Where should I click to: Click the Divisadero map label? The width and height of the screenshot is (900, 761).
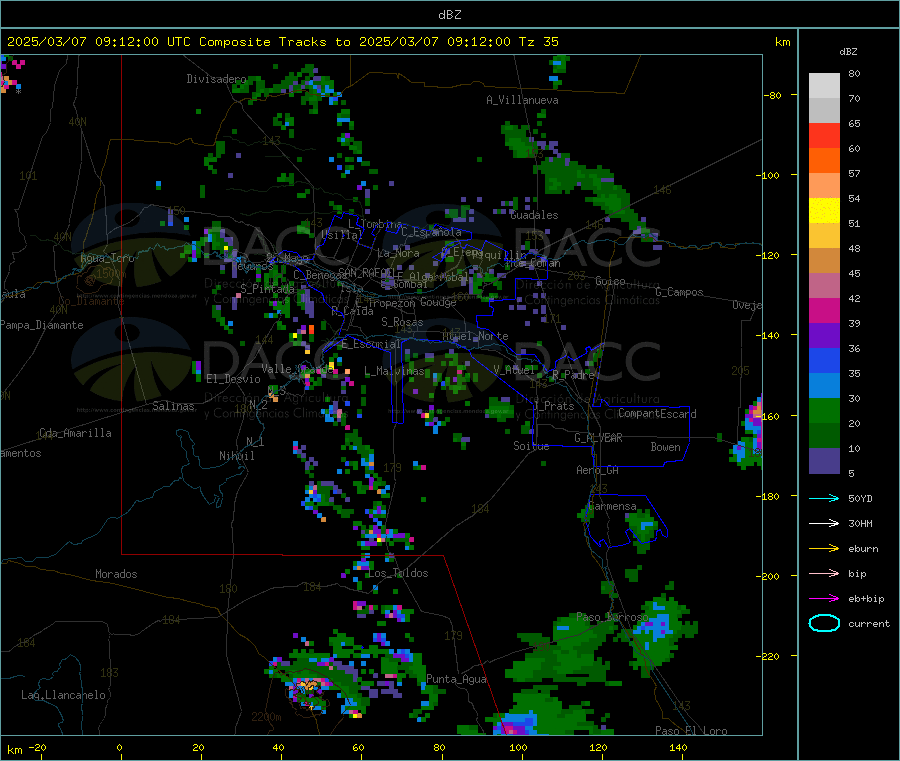click(216, 79)
